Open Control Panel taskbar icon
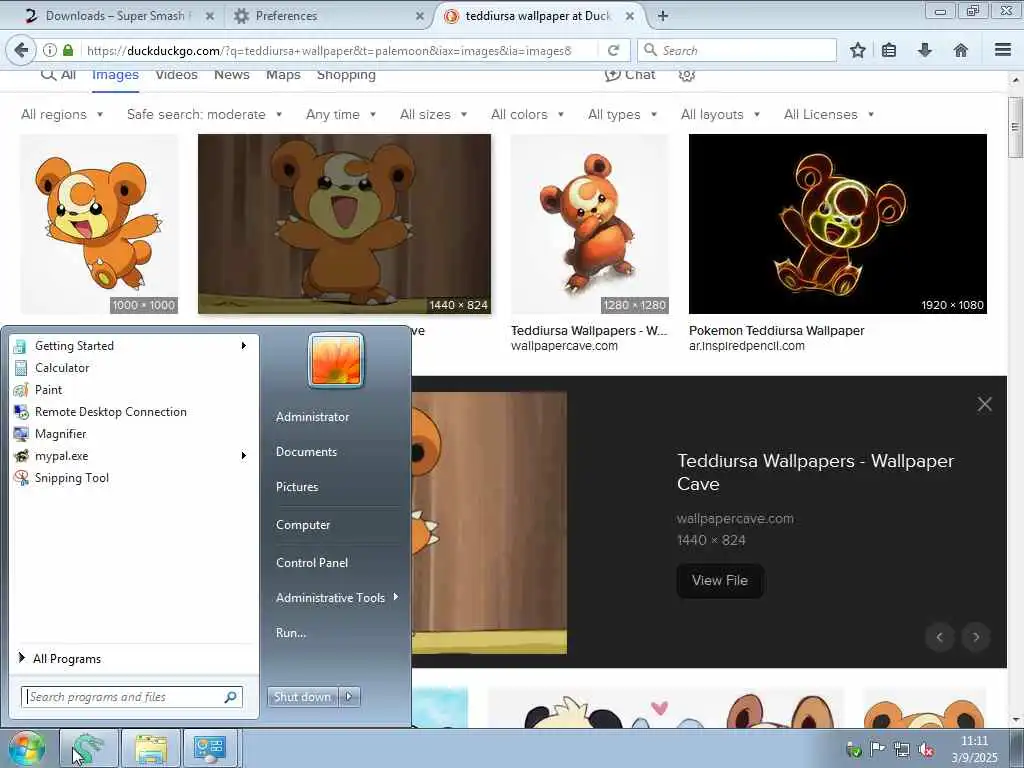This screenshot has height=768, width=1024. click(210, 748)
